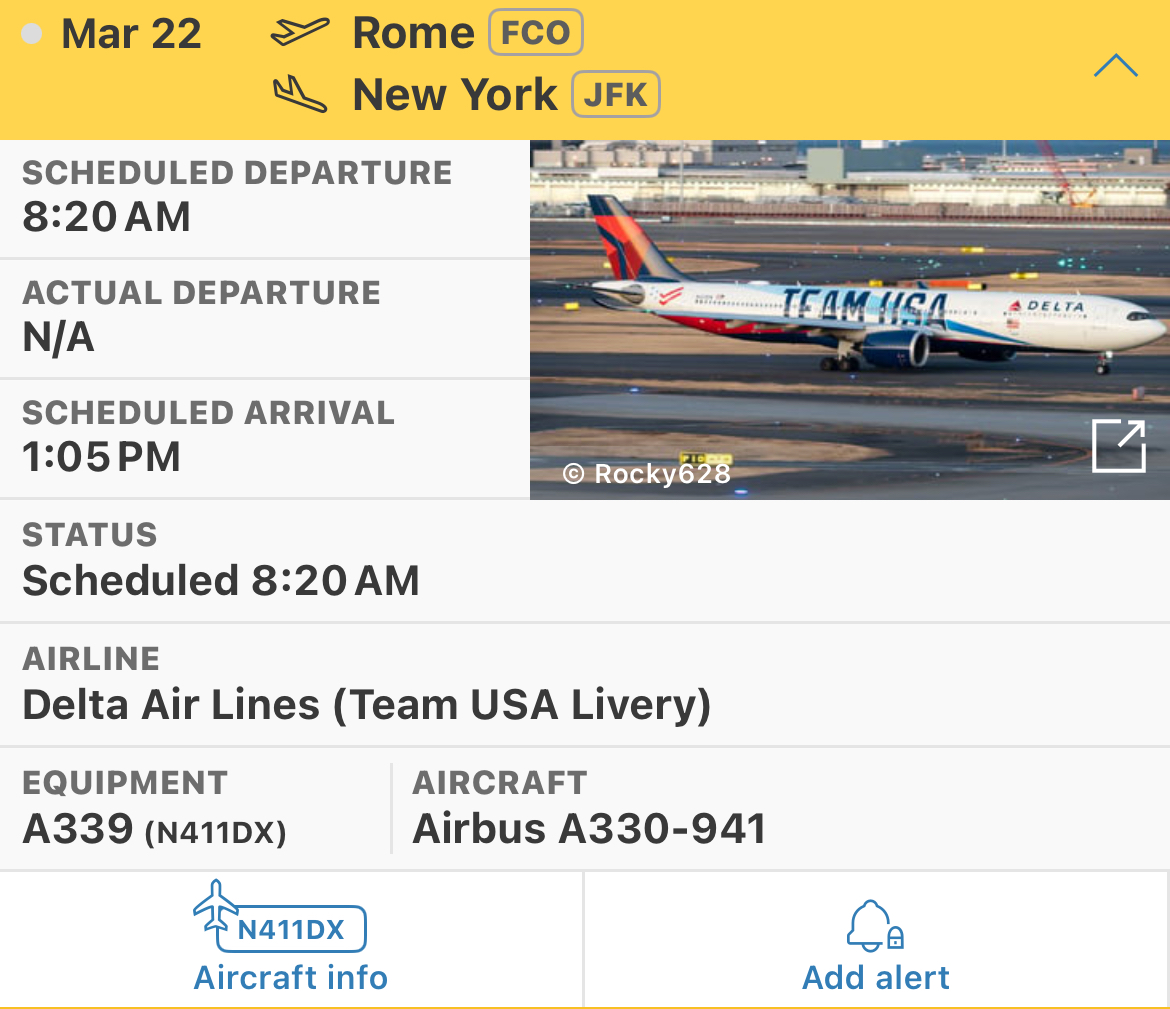Screen dimensions: 1170x1009
Task: Click the N411DX aircraft info icon
Action: coord(280,916)
